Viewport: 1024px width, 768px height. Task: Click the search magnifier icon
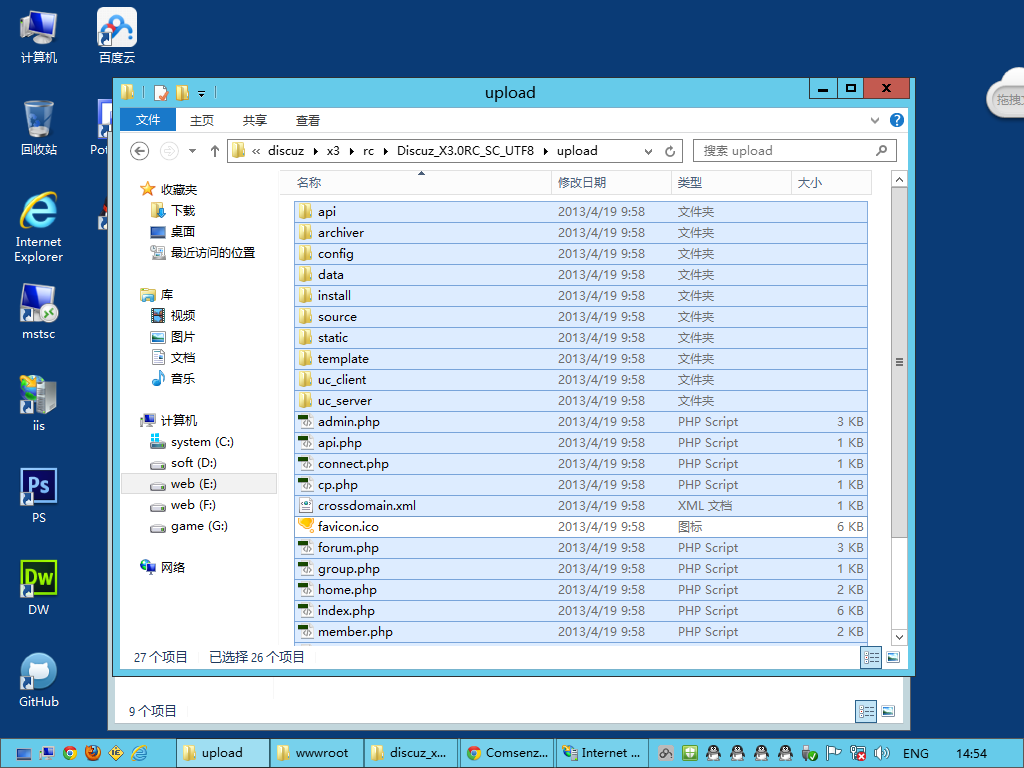click(x=882, y=151)
